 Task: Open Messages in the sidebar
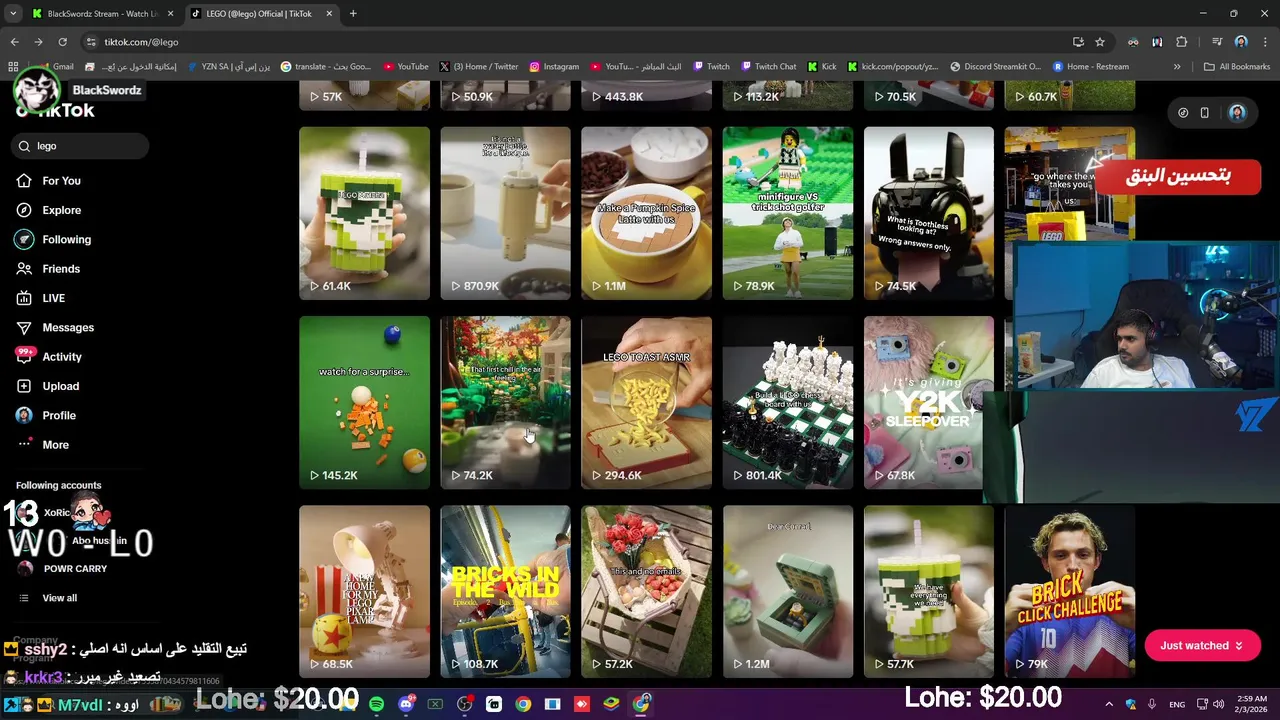point(68,327)
